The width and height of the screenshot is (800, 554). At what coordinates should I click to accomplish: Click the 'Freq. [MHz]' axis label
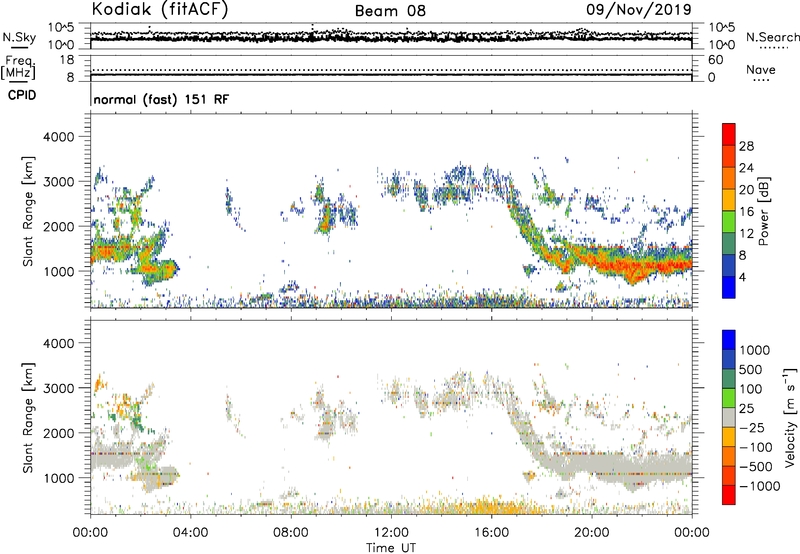point(18,68)
